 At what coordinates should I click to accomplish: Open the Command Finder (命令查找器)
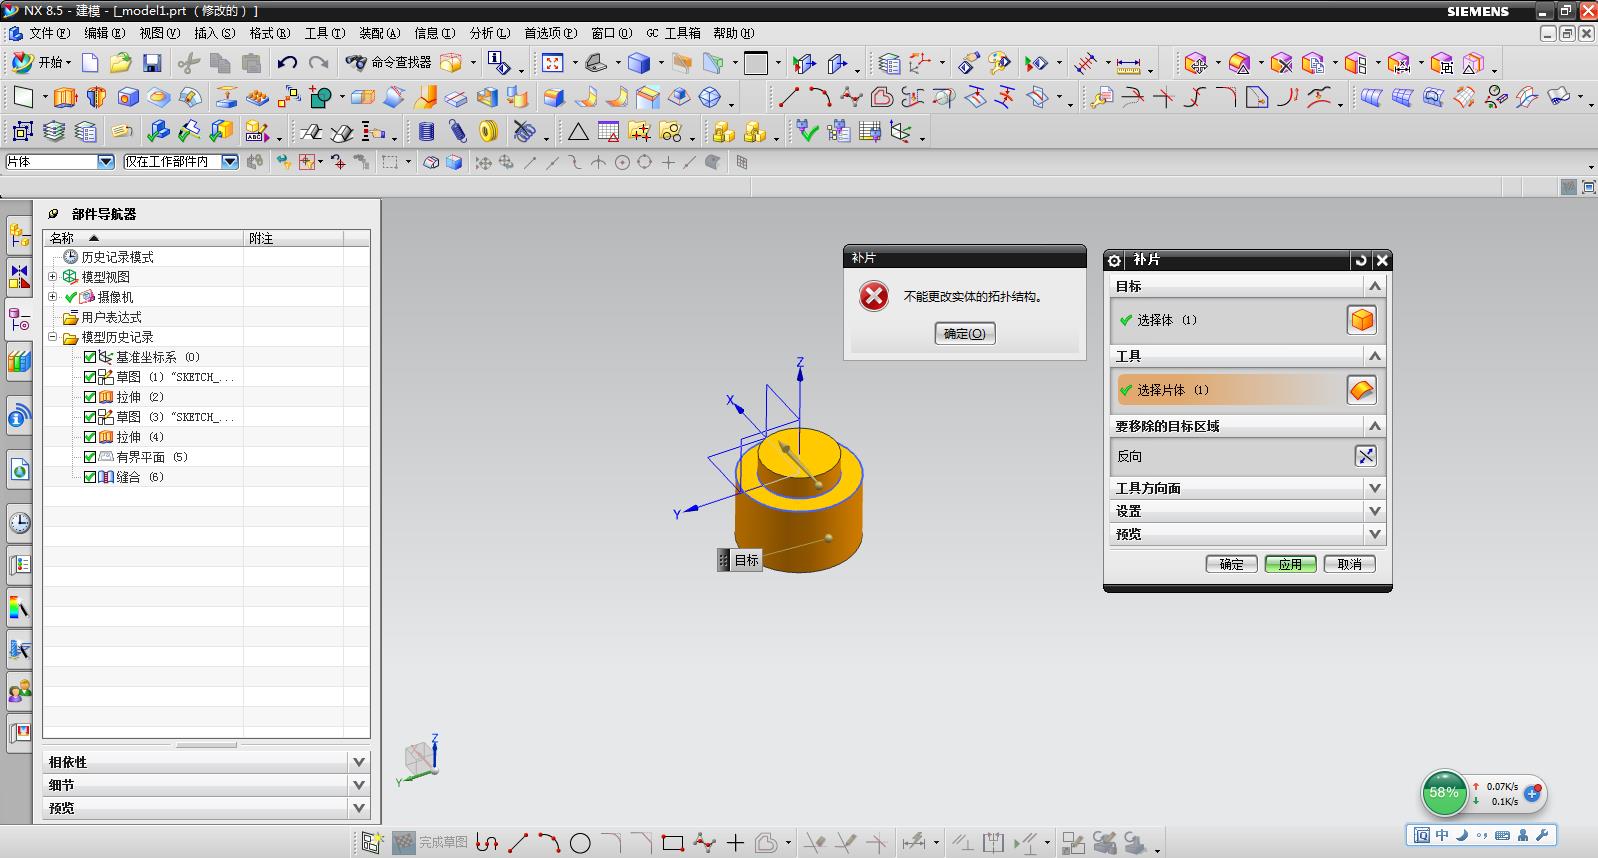(389, 63)
